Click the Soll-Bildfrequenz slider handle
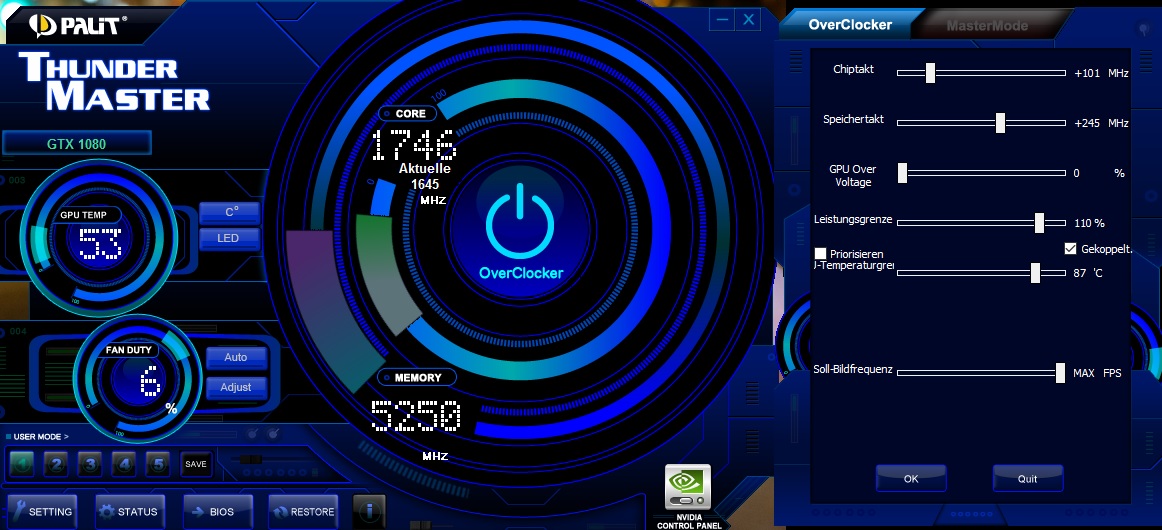Image resolution: width=1162 pixels, height=530 pixels. 1060,373
